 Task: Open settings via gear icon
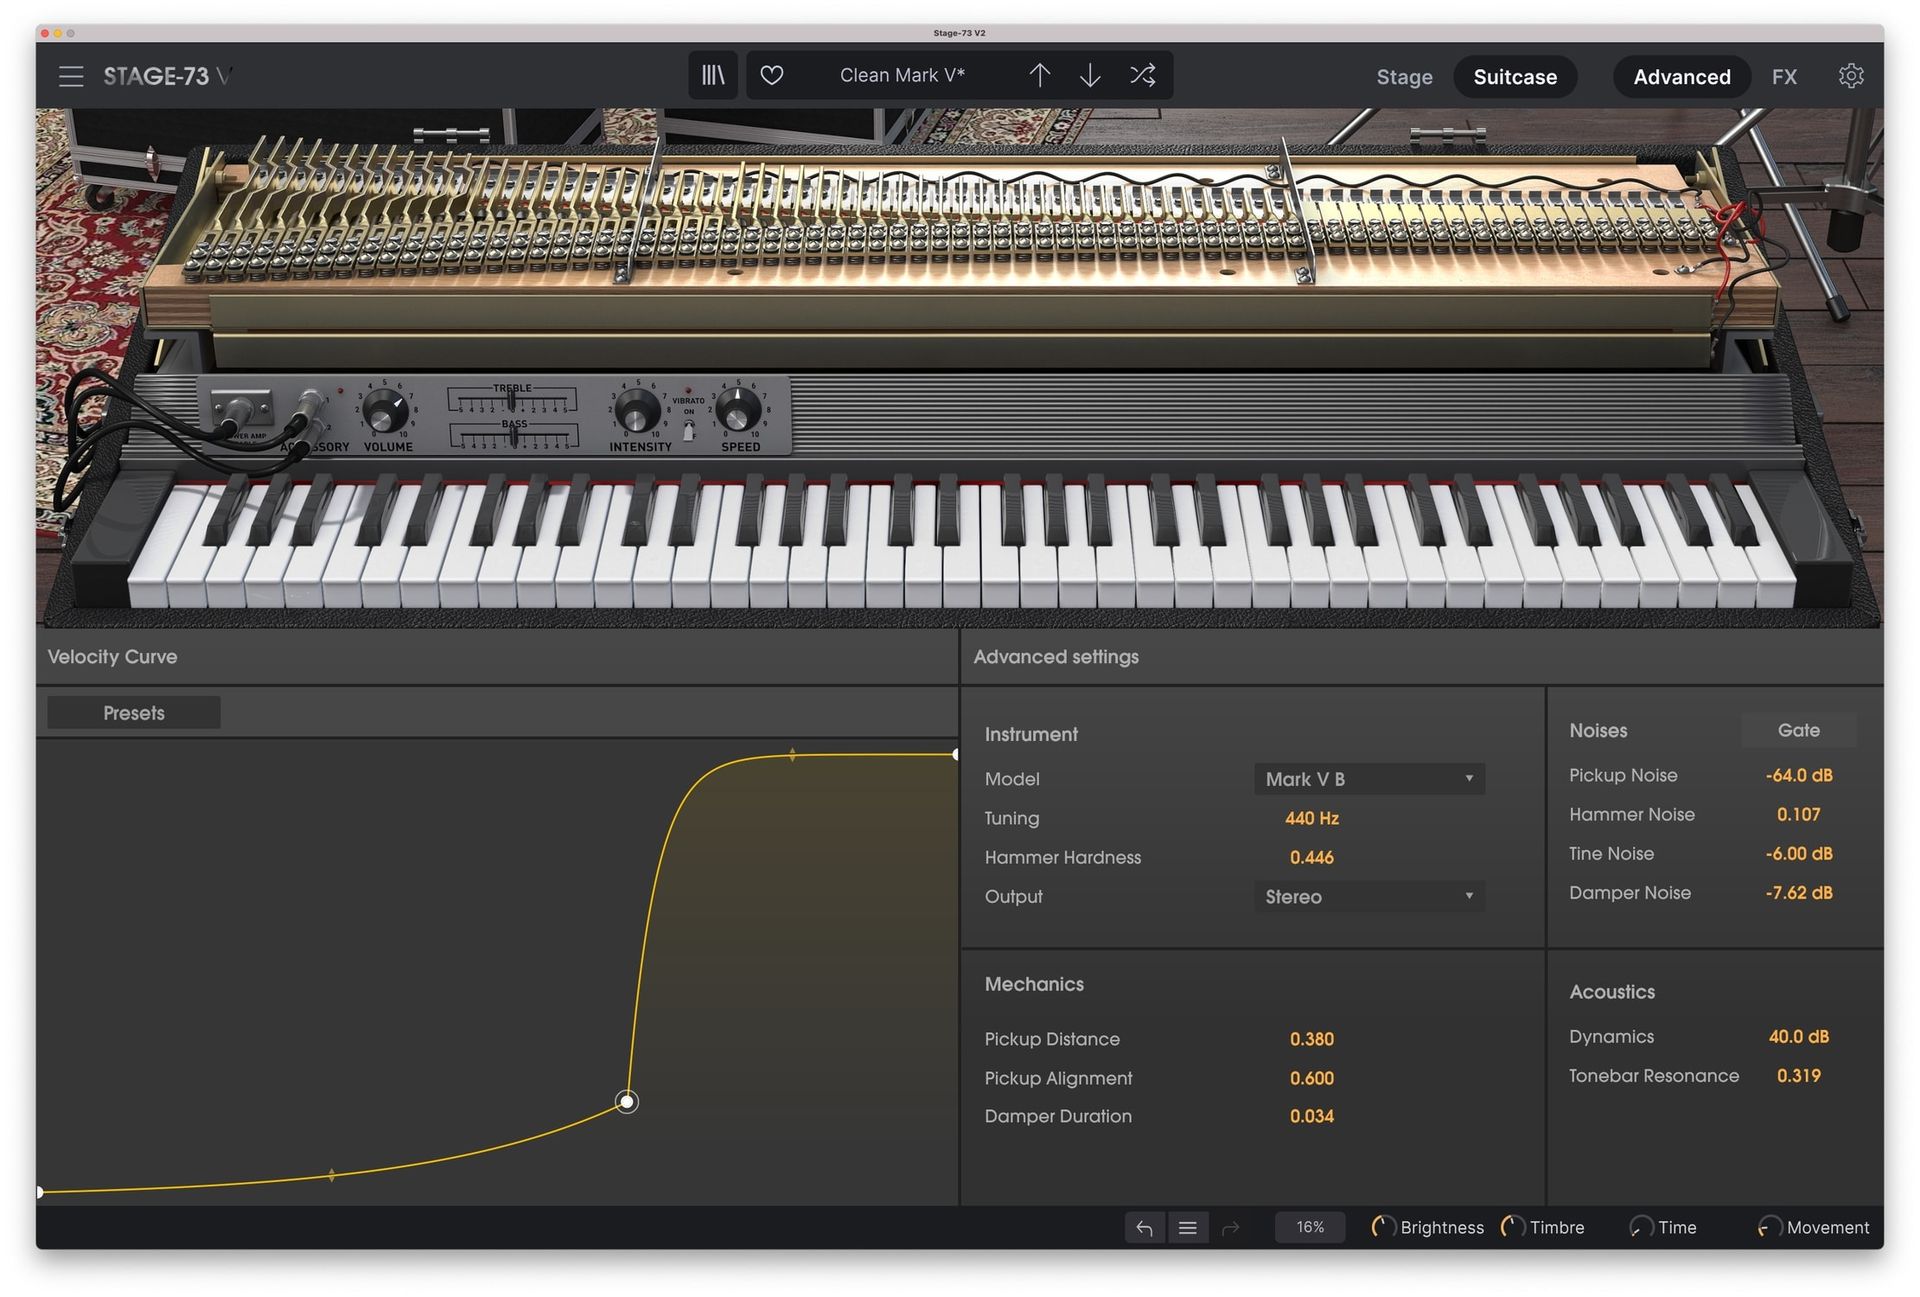(x=1850, y=76)
